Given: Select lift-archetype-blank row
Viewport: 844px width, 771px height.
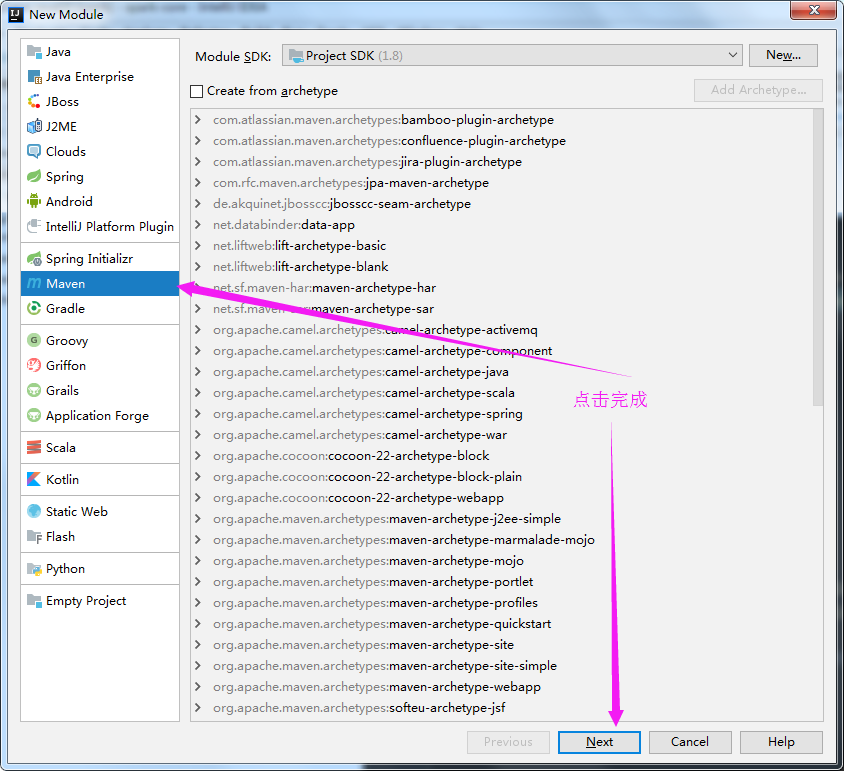Looking at the screenshot, I should (x=501, y=267).
